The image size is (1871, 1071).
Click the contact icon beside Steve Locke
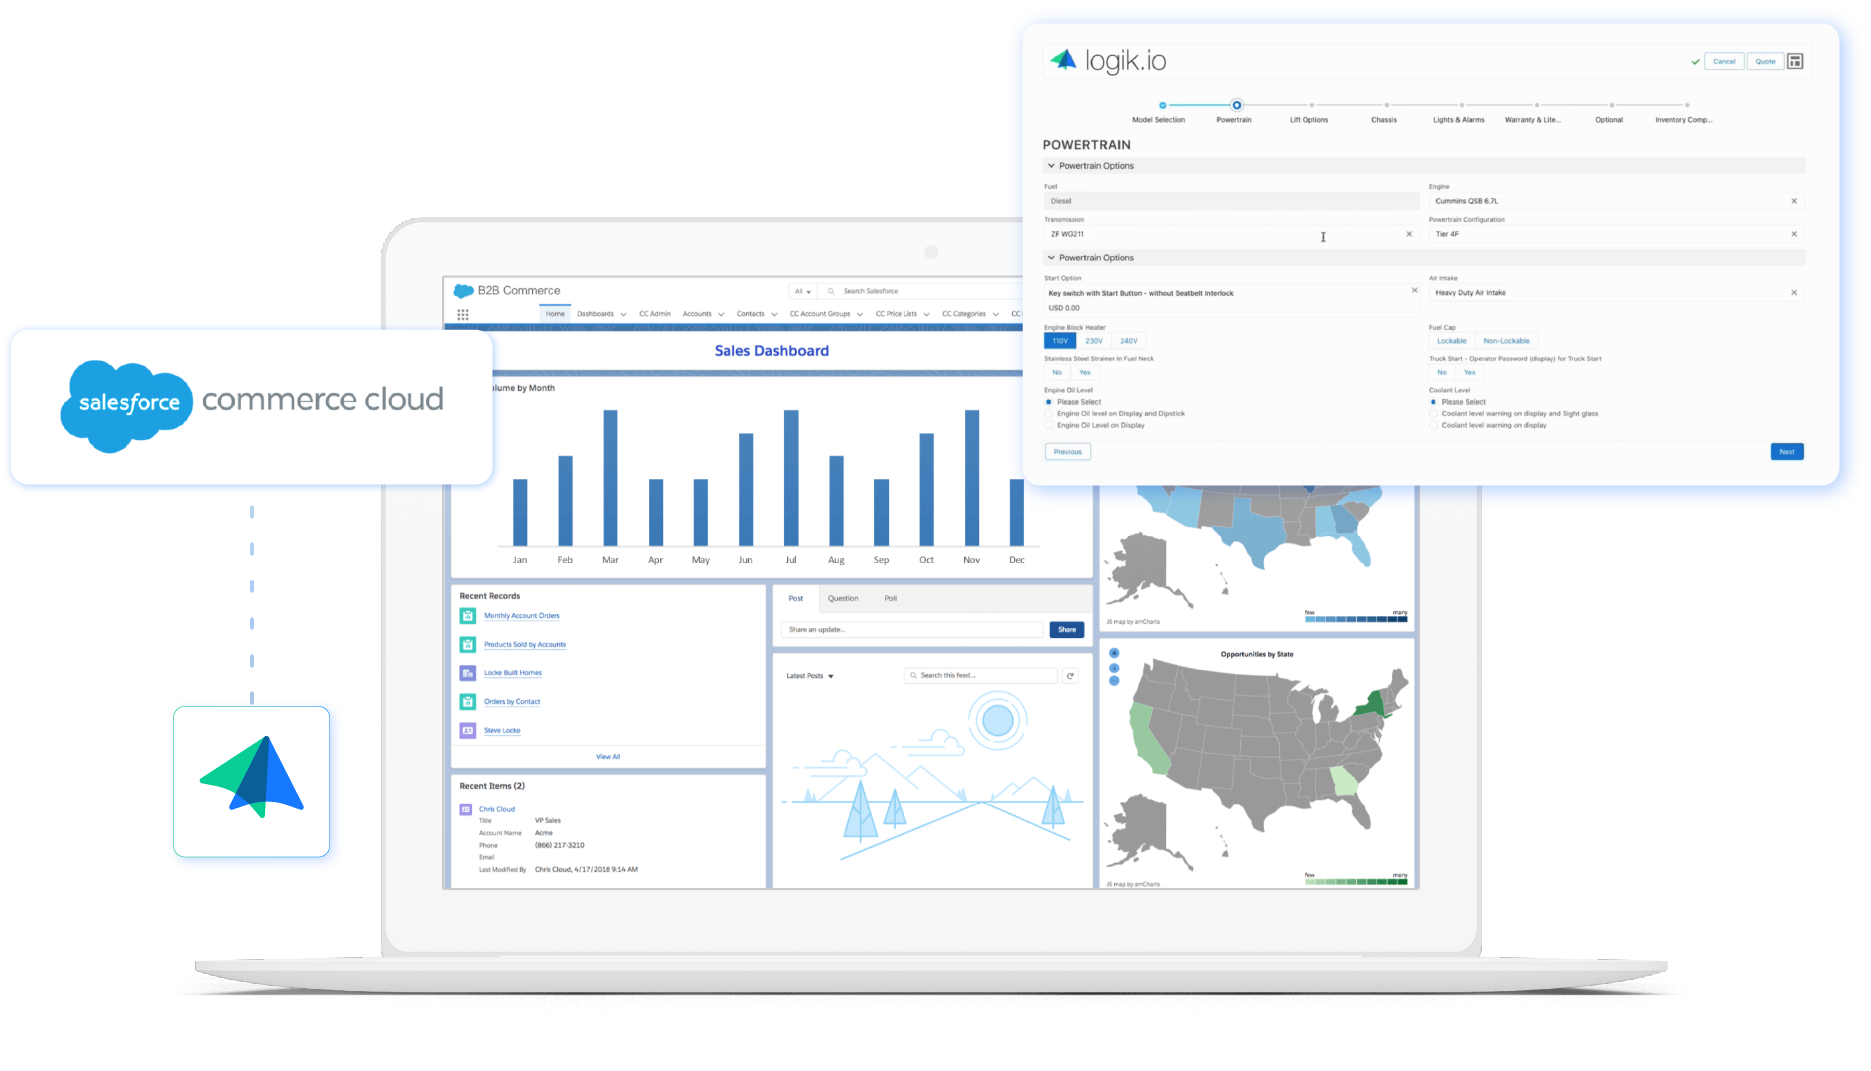pyautogui.click(x=467, y=731)
